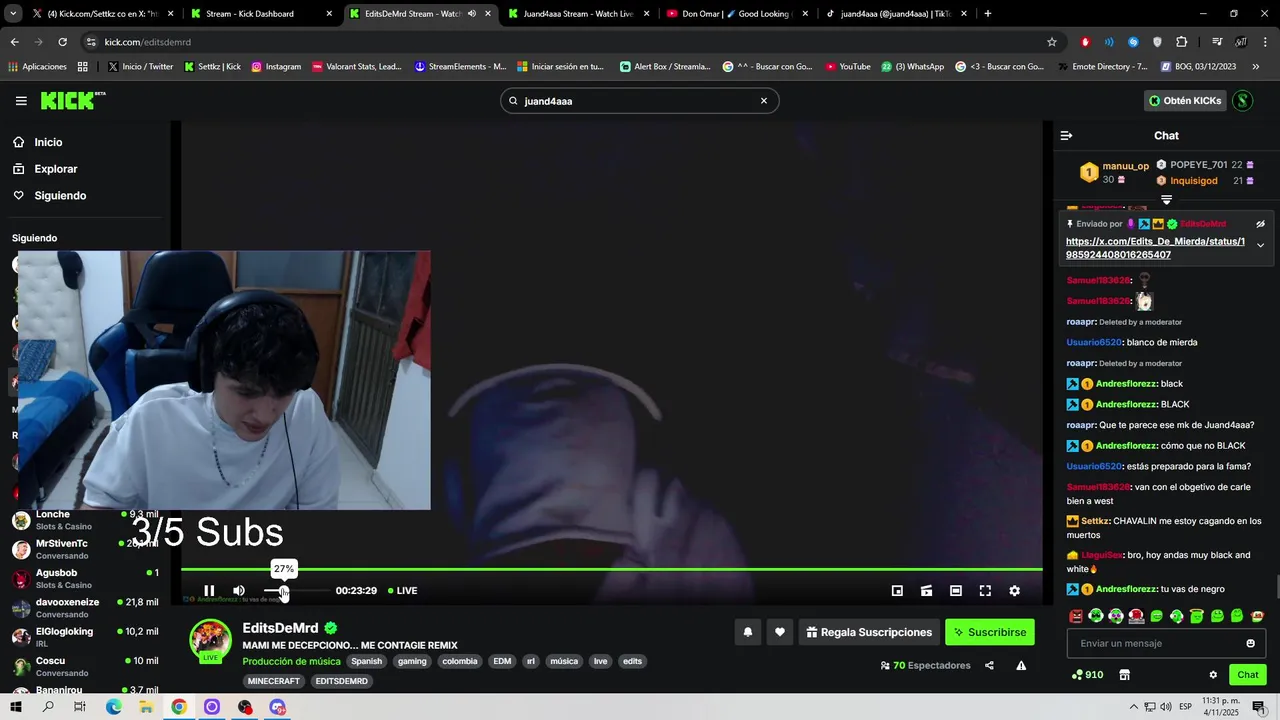Open ElGlogloking channel in sidebar
Viewport: 1280px width, 720px height.
[x=85, y=637]
